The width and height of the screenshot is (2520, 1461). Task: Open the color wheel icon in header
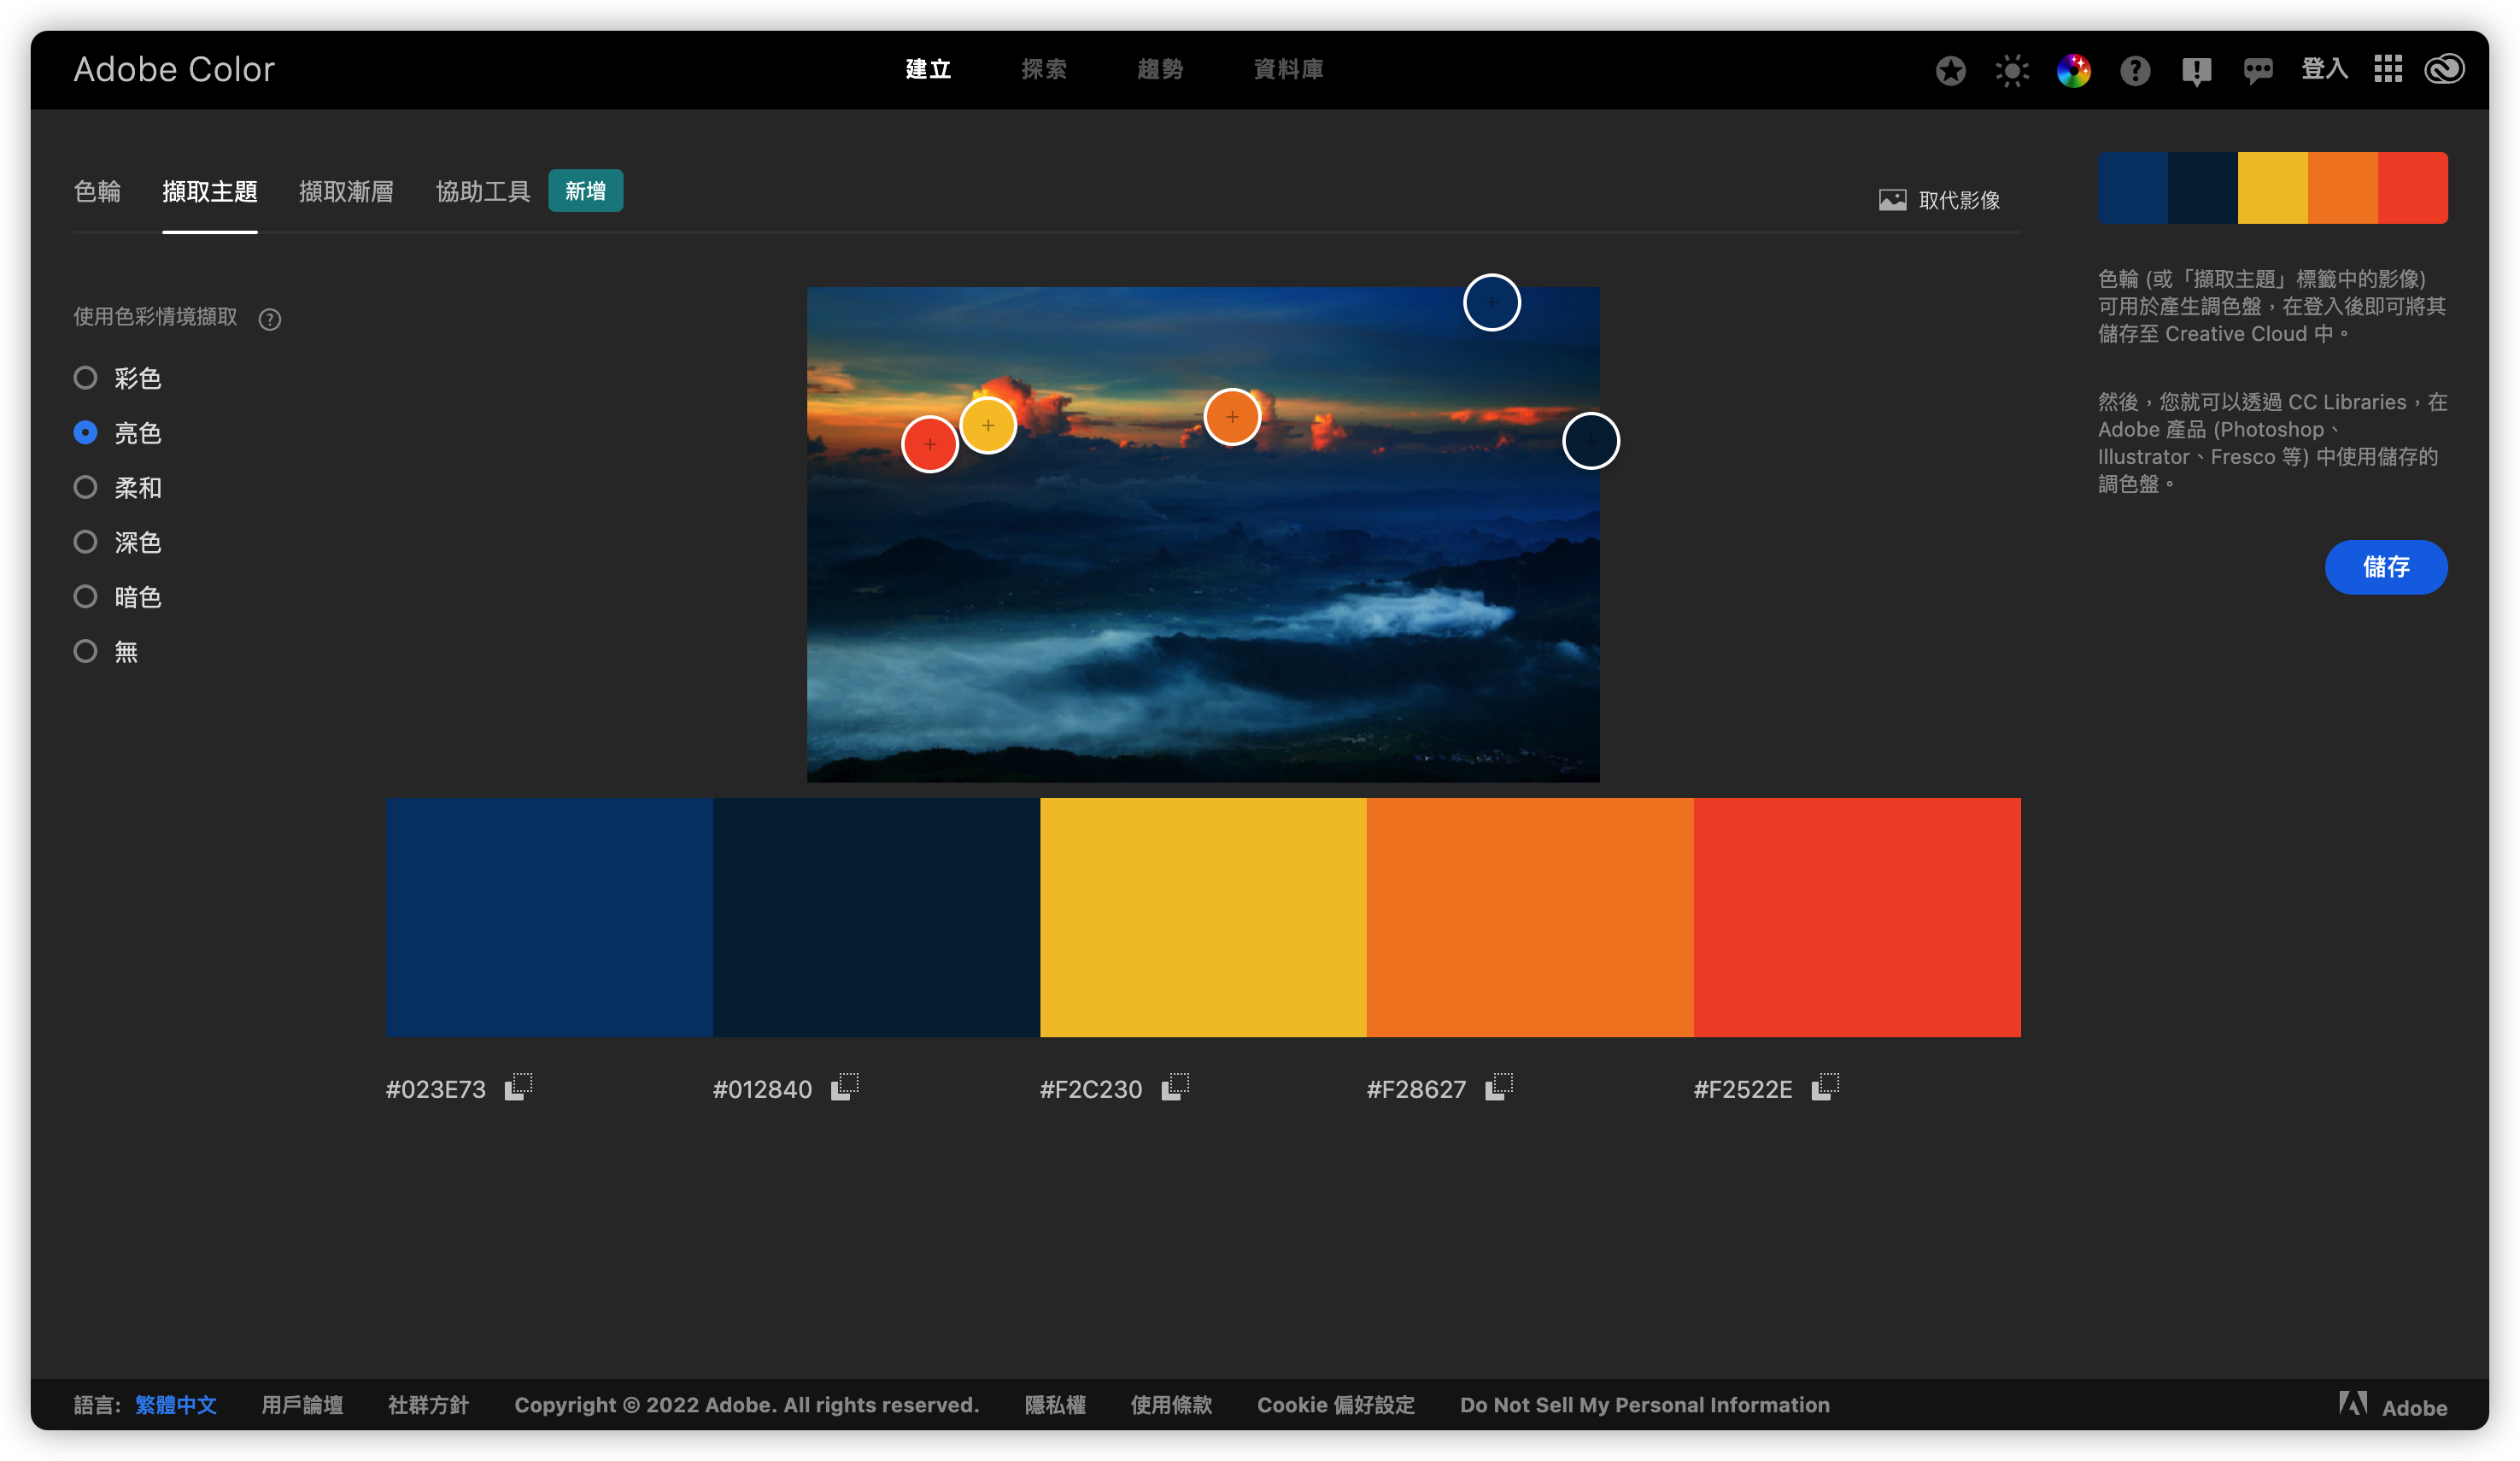tap(2074, 70)
